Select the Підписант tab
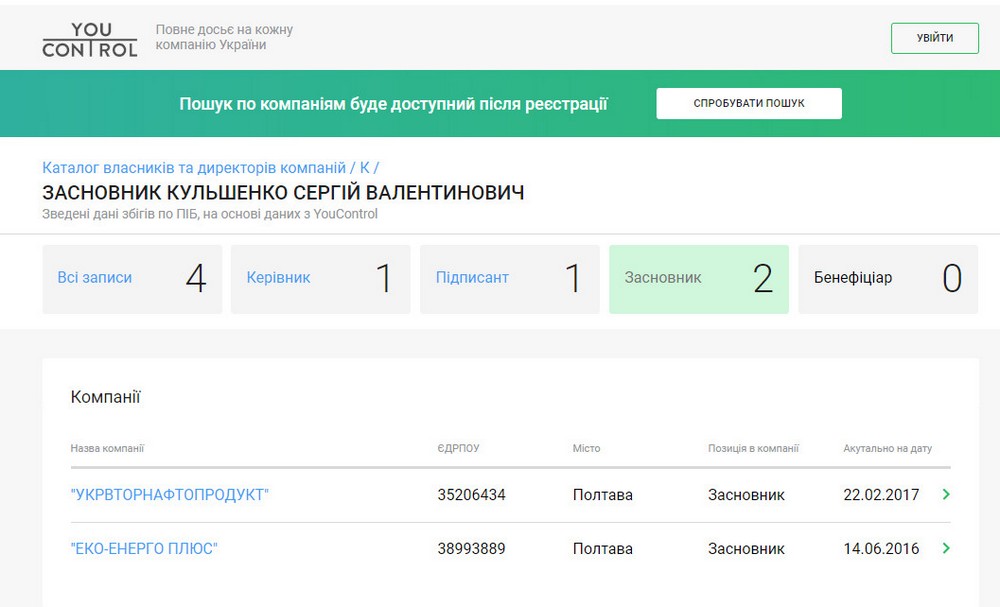The width and height of the screenshot is (1000, 607). 510,279
